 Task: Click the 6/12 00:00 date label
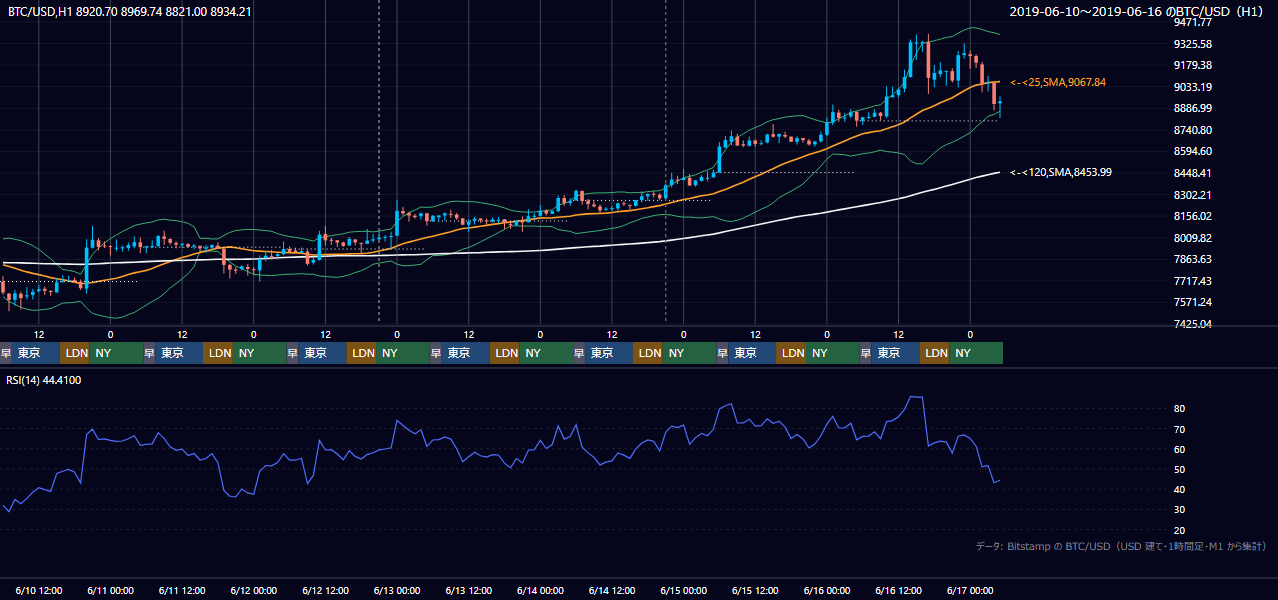point(254,590)
